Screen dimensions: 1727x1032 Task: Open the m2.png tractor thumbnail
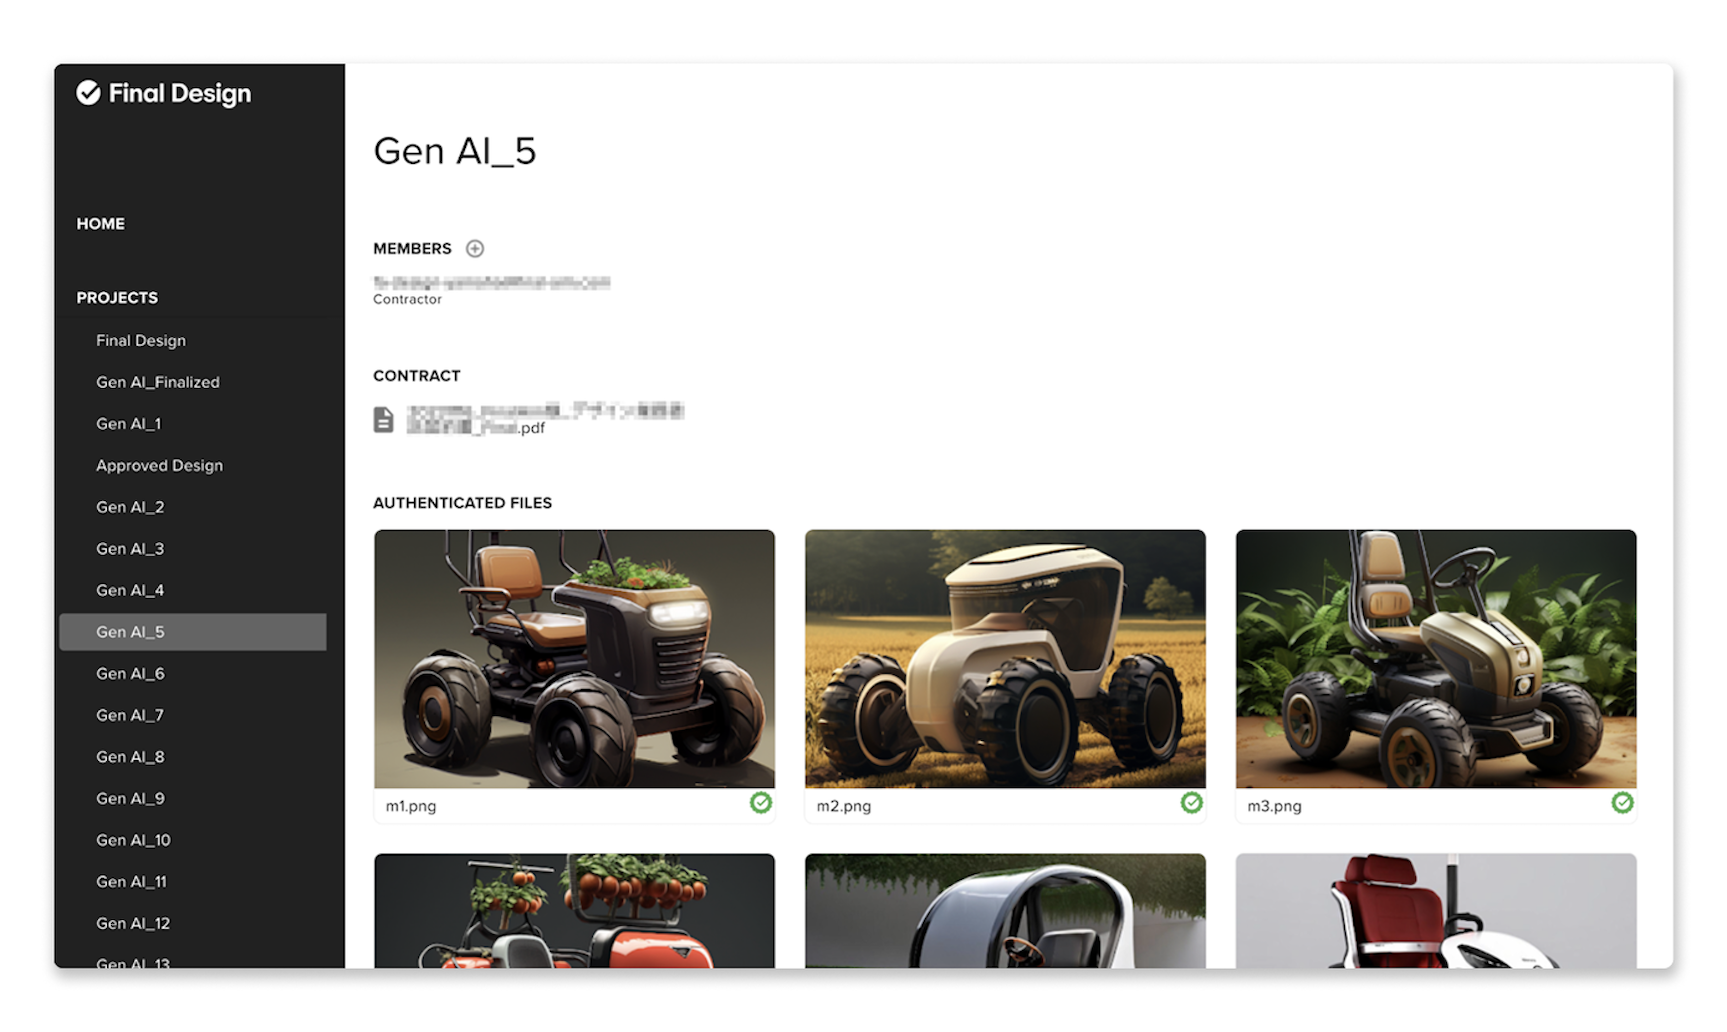(x=1005, y=659)
